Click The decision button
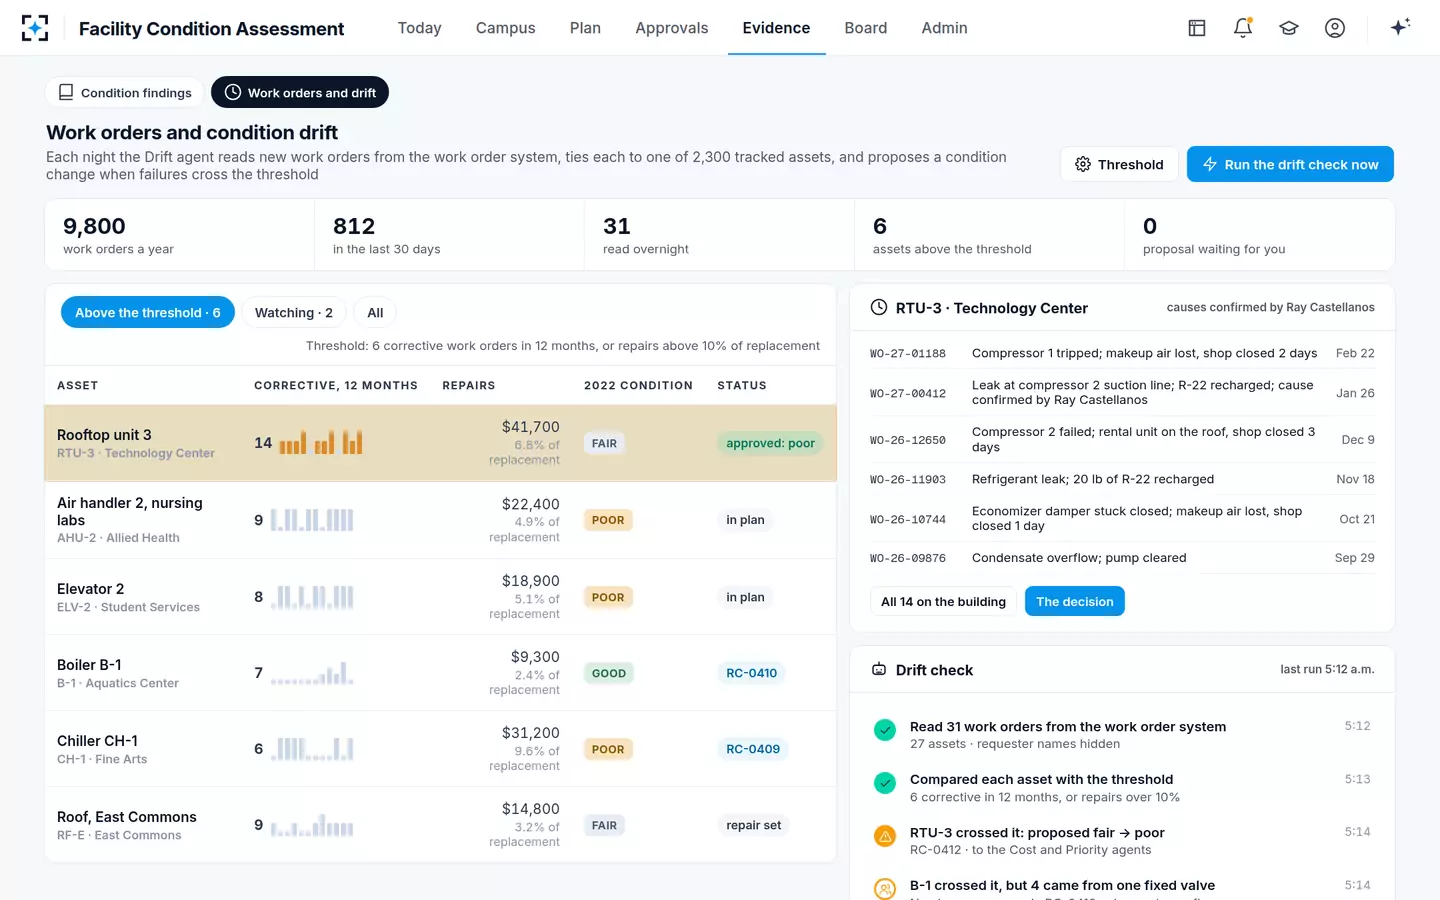The image size is (1440, 900). pyautogui.click(x=1075, y=601)
